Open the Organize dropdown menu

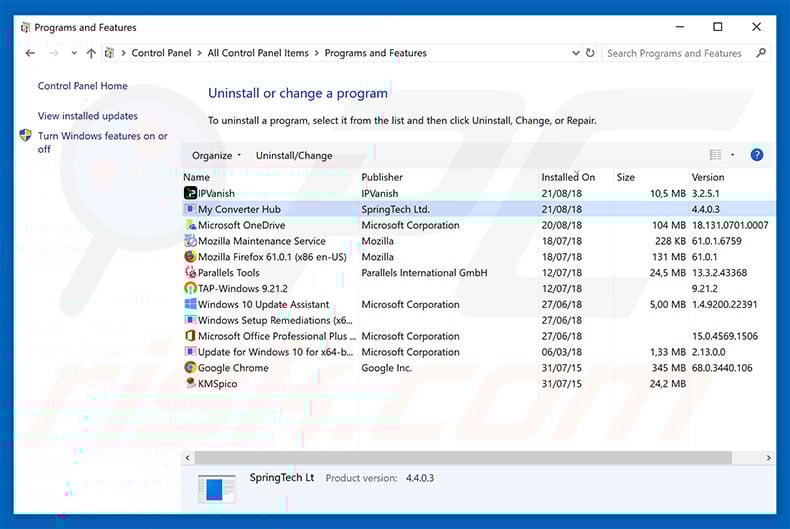(x=217, y=156)
